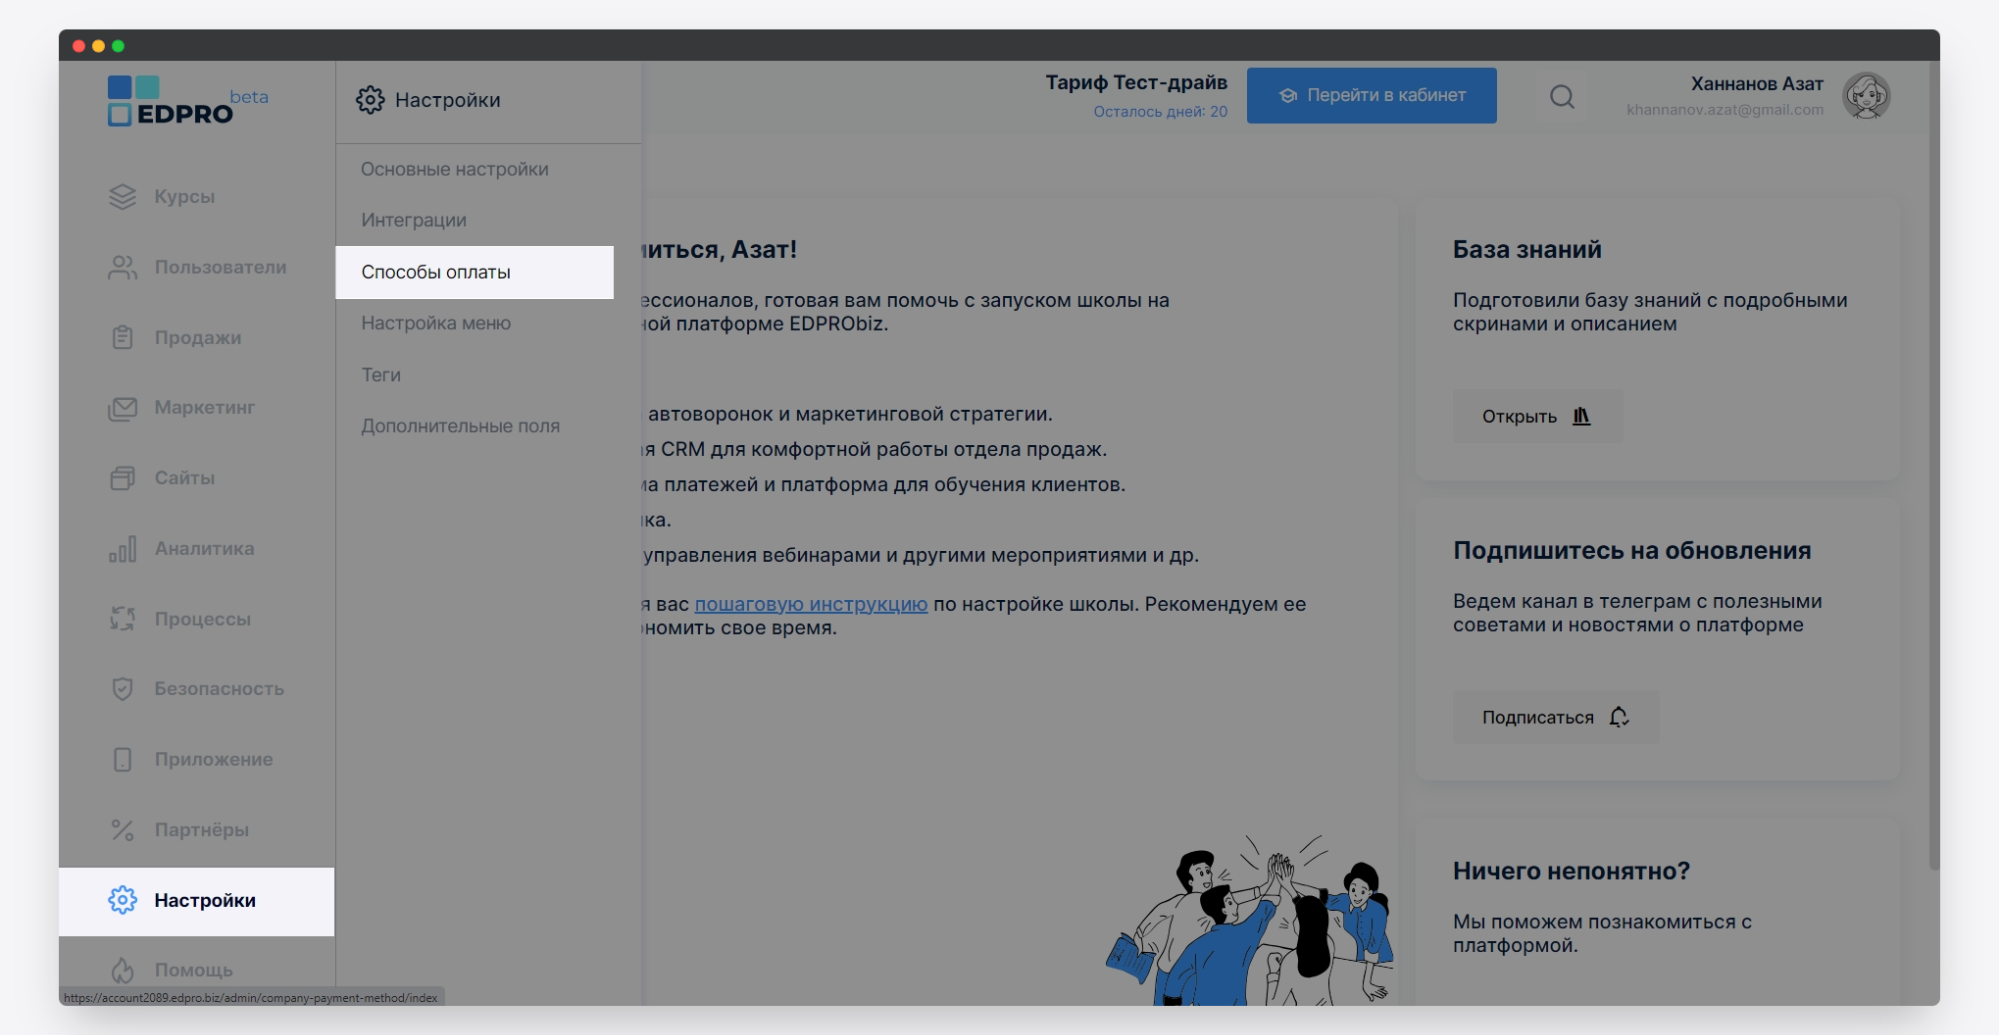The height and width of the screenshot is (1036, 1999).
Task: Open "Дополнительные поля" settings entry
Action: pyautogui.click(x=460, y=426)
